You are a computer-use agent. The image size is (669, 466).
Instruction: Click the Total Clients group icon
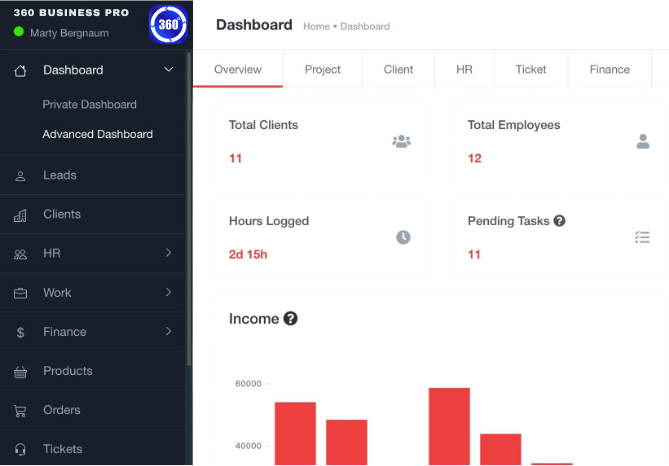(x=401, y=142)
